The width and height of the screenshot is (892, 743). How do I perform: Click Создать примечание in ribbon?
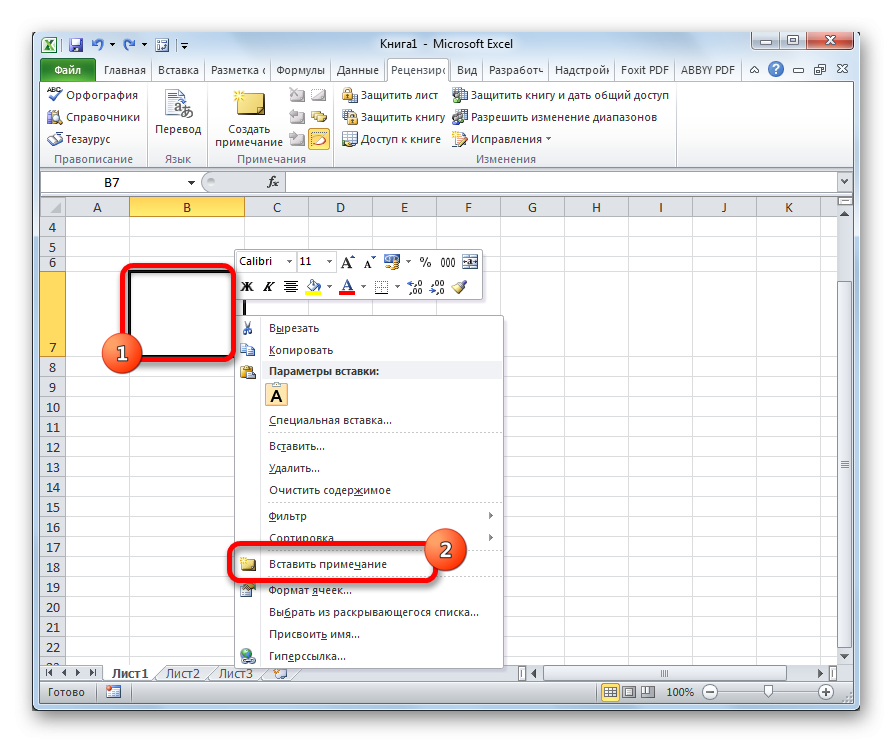coord(249,118)
